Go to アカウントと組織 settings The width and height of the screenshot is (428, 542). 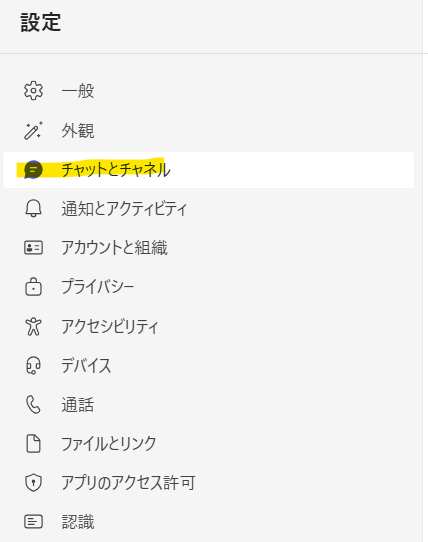[x=208, y=248]
